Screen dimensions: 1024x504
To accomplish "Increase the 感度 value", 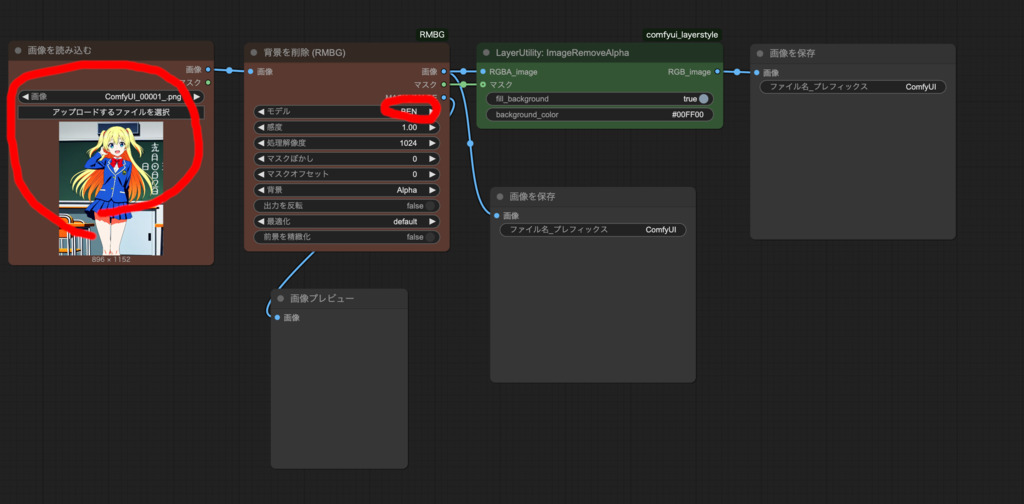I will click(432, 127).
